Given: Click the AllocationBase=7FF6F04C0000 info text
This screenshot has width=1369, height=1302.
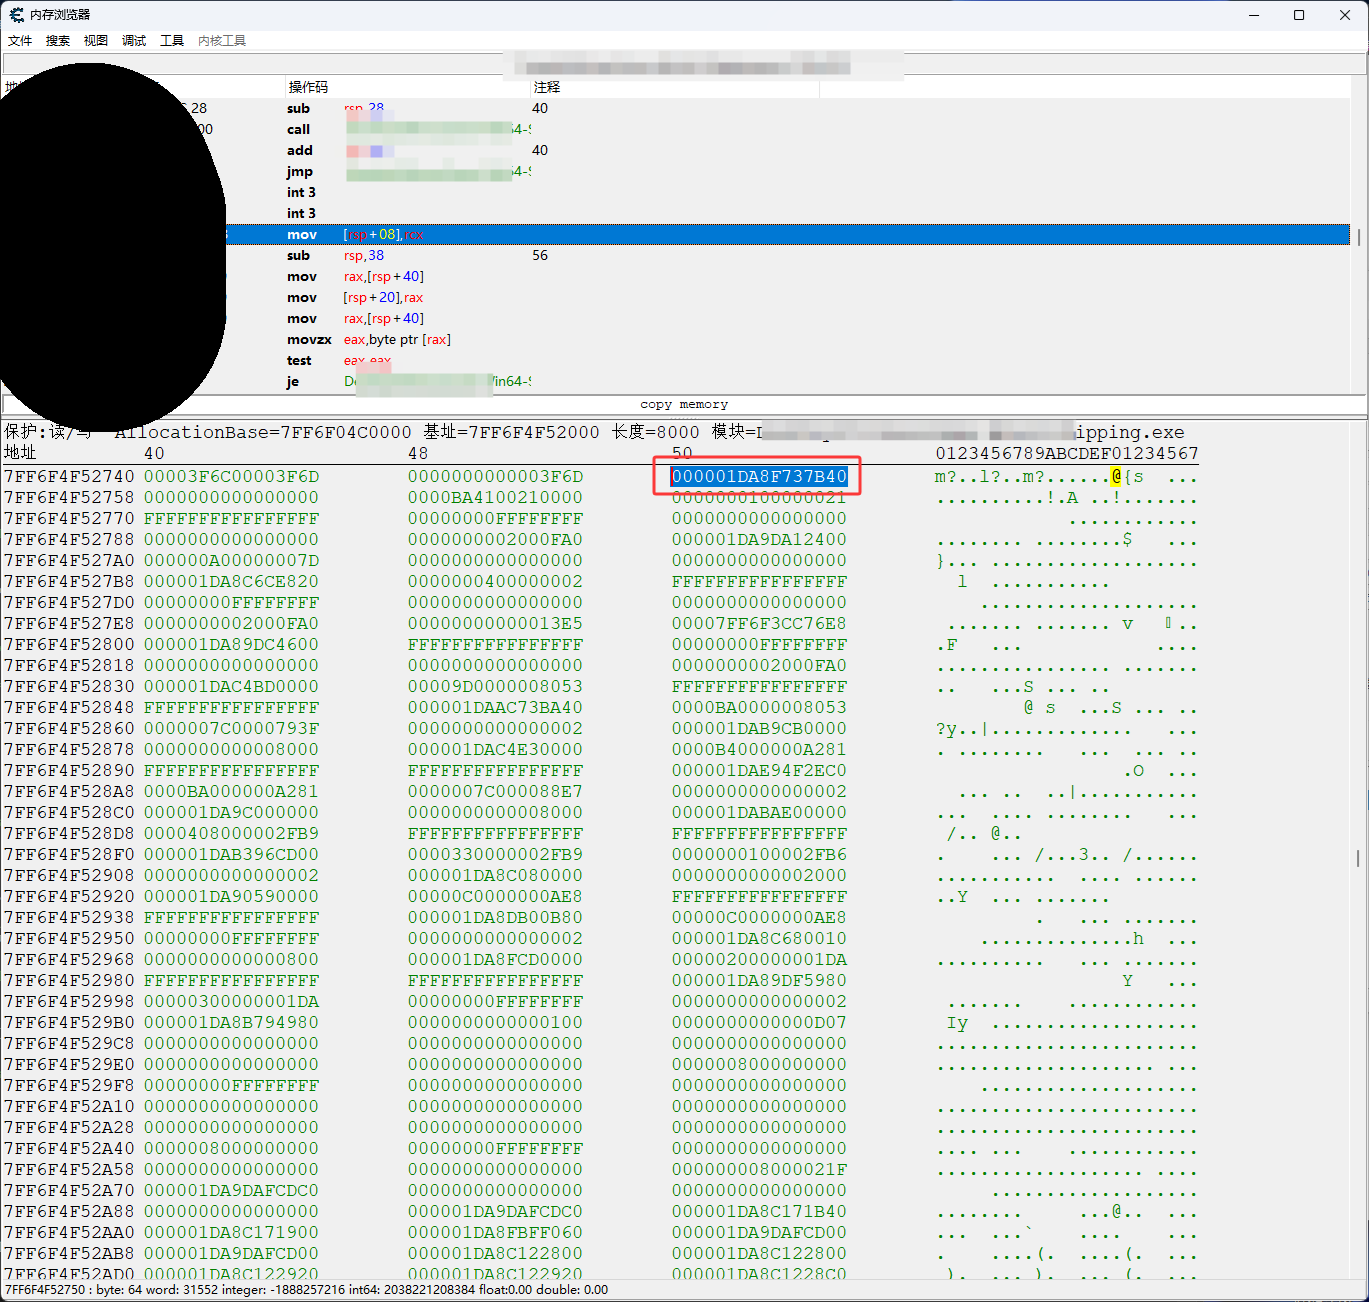Looking at the screenshot, I should (263, 432).
